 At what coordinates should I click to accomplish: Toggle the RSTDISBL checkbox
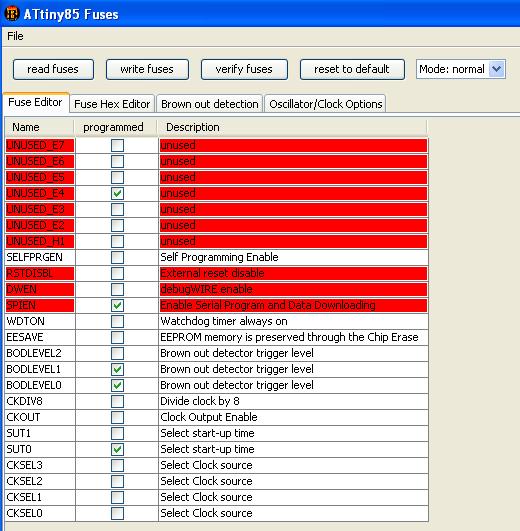tap(117, 273)
